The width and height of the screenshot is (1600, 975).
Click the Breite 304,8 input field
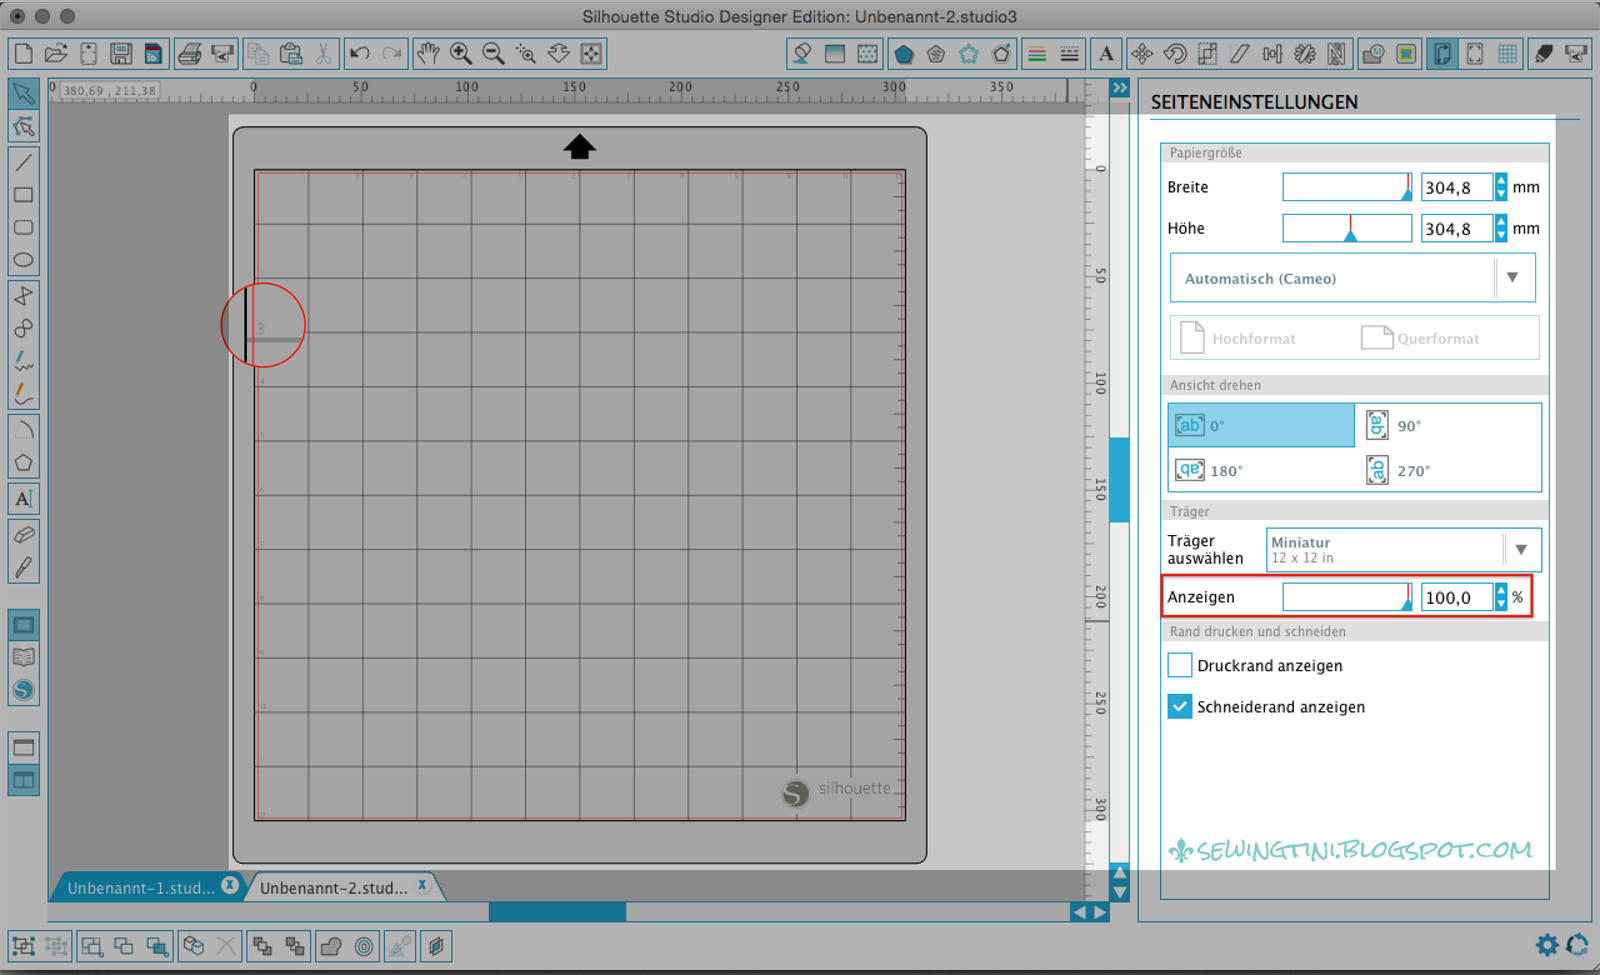pyautogui.click(x=1457, y=187)
